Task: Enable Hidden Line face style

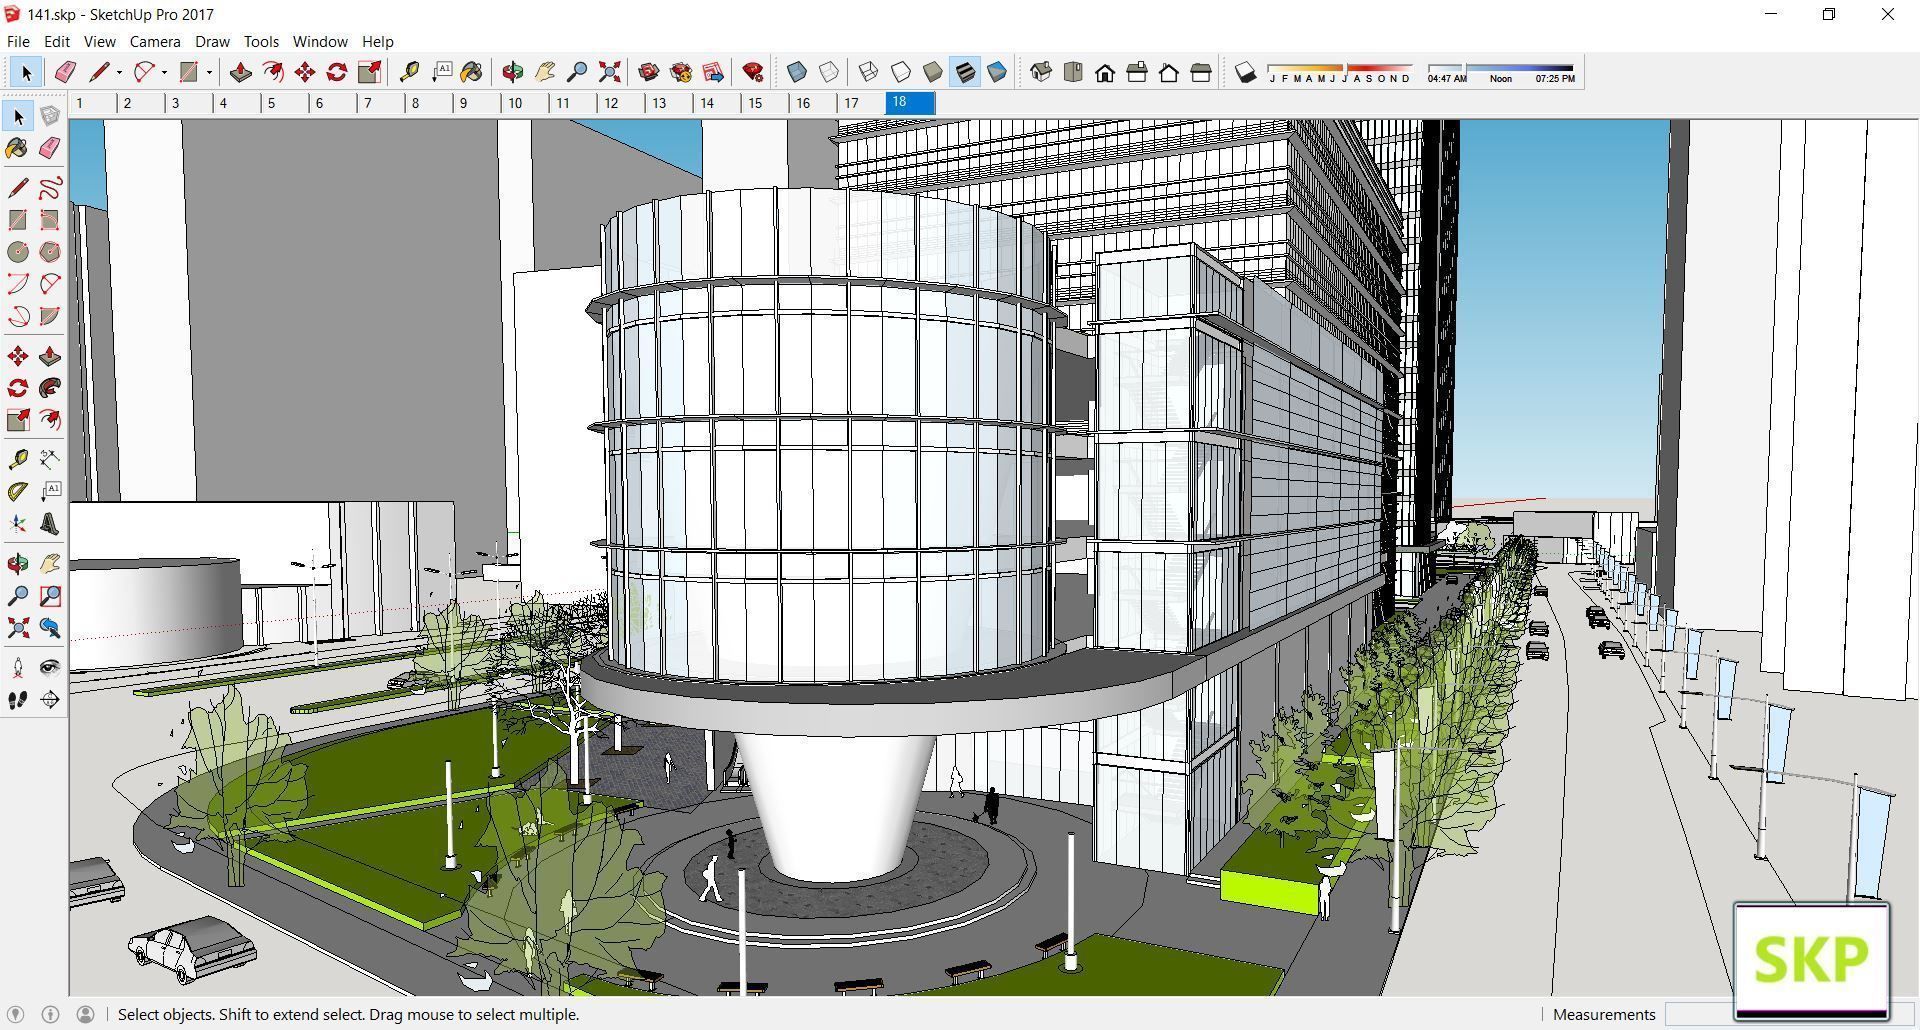Action: (901, 72)
